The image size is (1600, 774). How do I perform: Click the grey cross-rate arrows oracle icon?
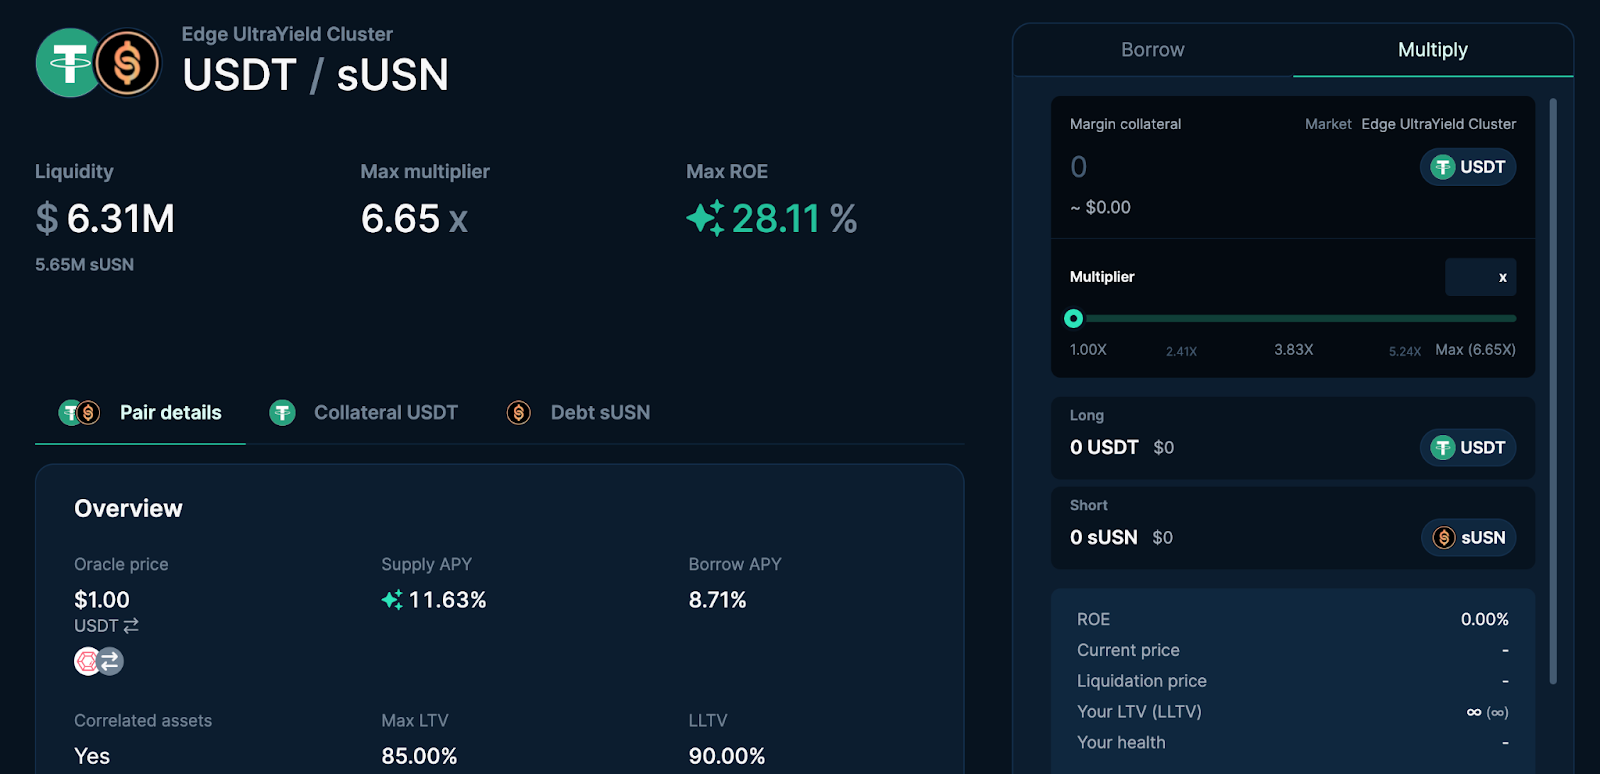pos(110,661)
